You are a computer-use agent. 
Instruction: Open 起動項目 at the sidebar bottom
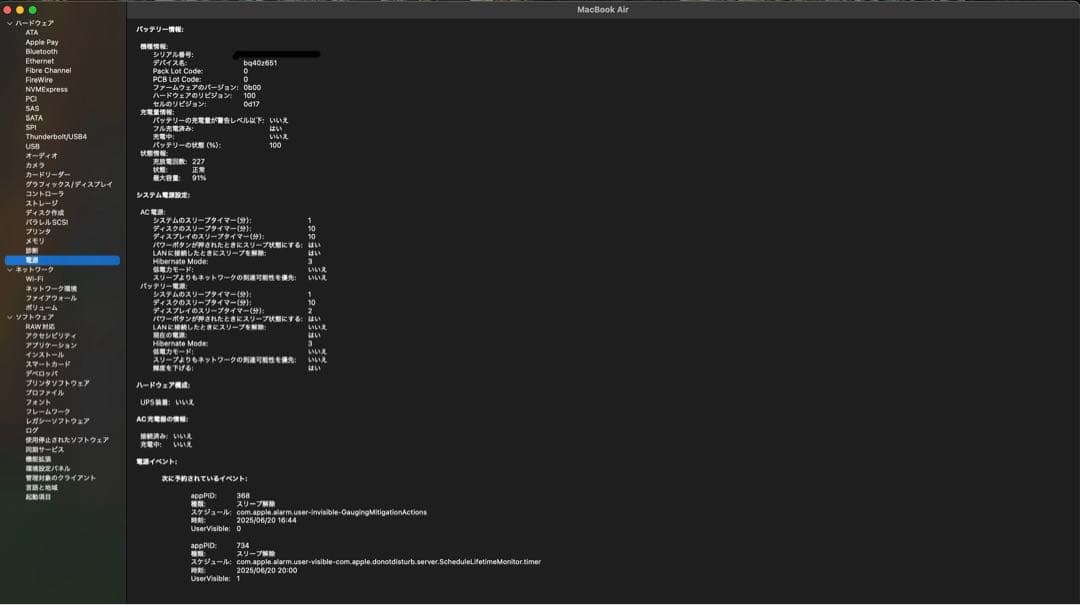38,497
